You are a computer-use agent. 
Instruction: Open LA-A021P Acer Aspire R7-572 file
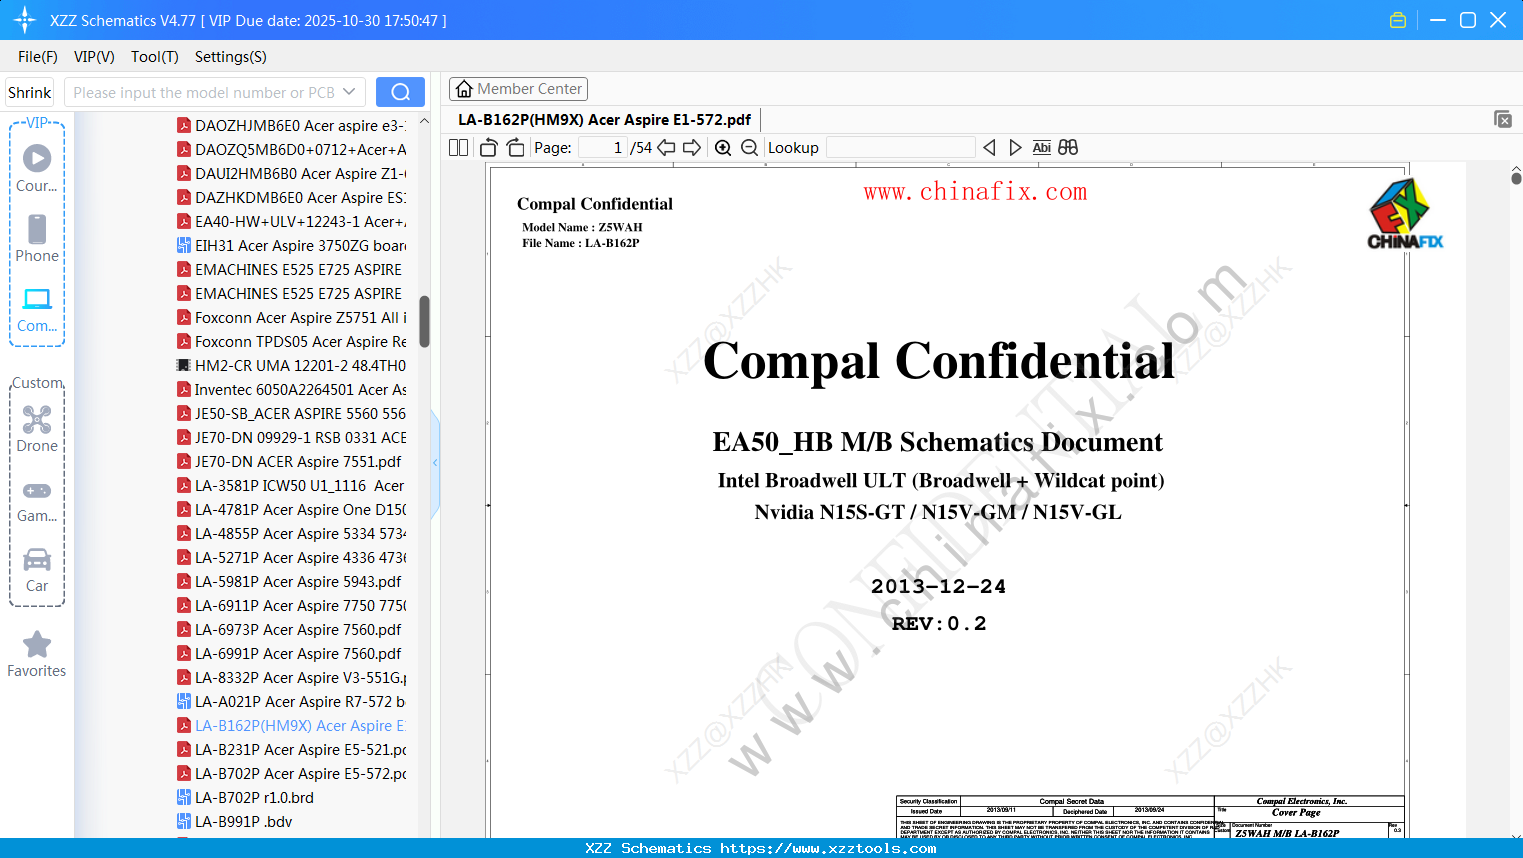(291, 702)
